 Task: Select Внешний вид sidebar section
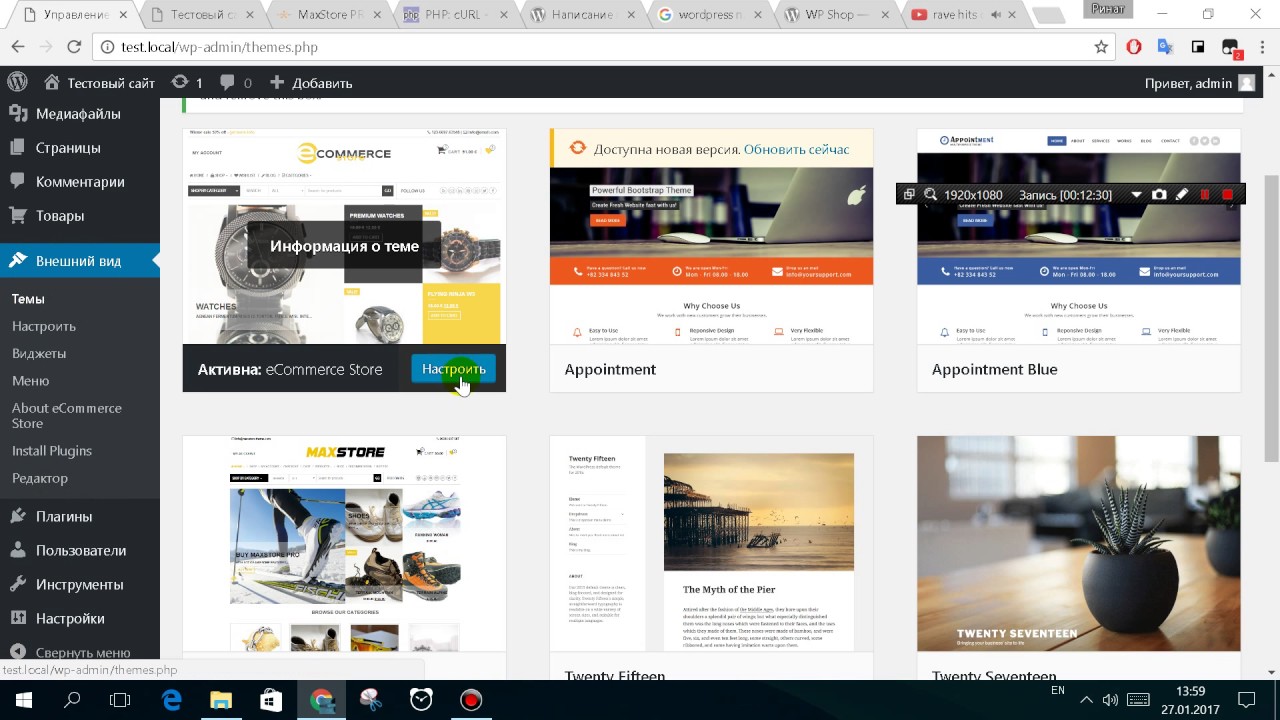[80, 261]
